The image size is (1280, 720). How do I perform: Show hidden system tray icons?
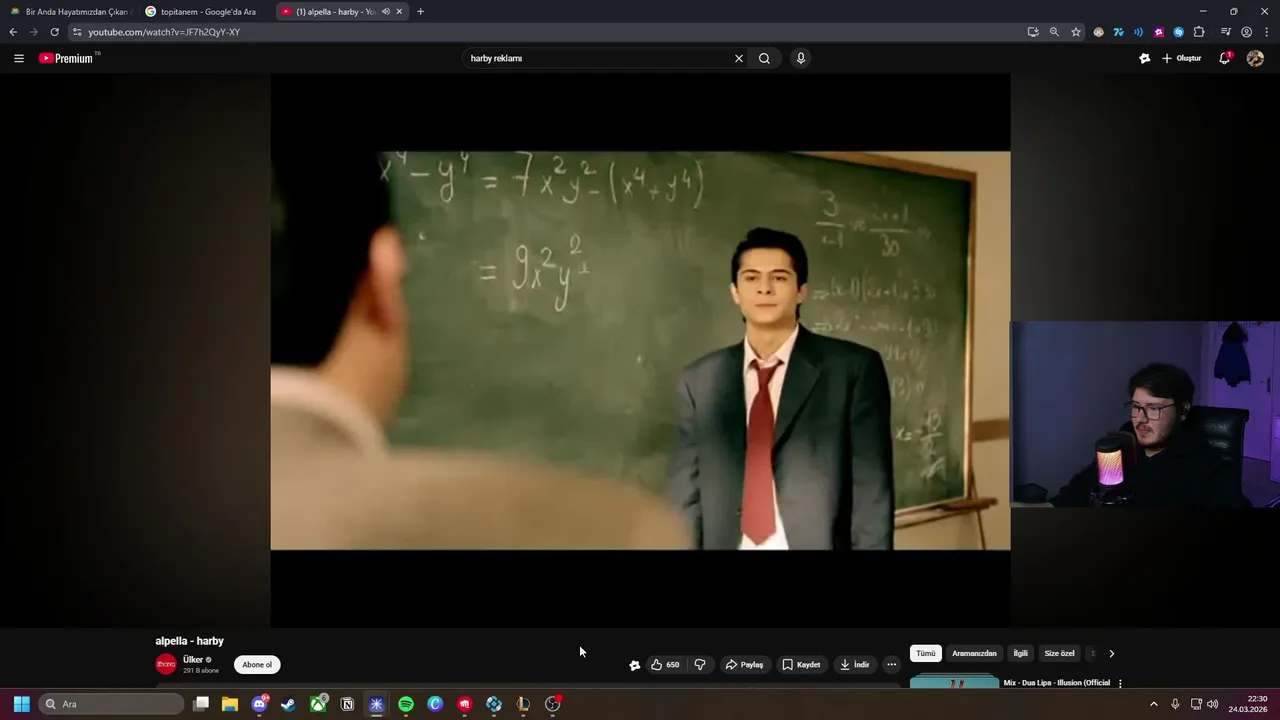pos(1153,704)
